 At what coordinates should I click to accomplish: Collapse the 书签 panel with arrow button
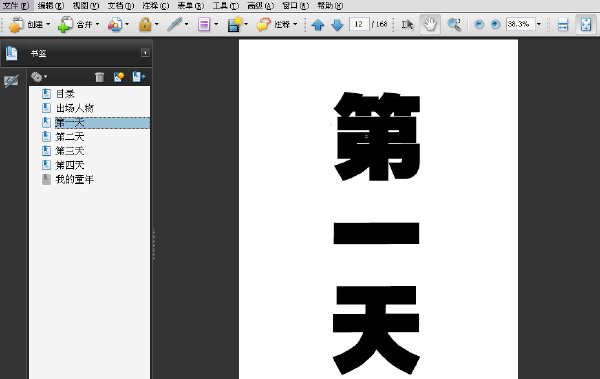pos(145,52)
